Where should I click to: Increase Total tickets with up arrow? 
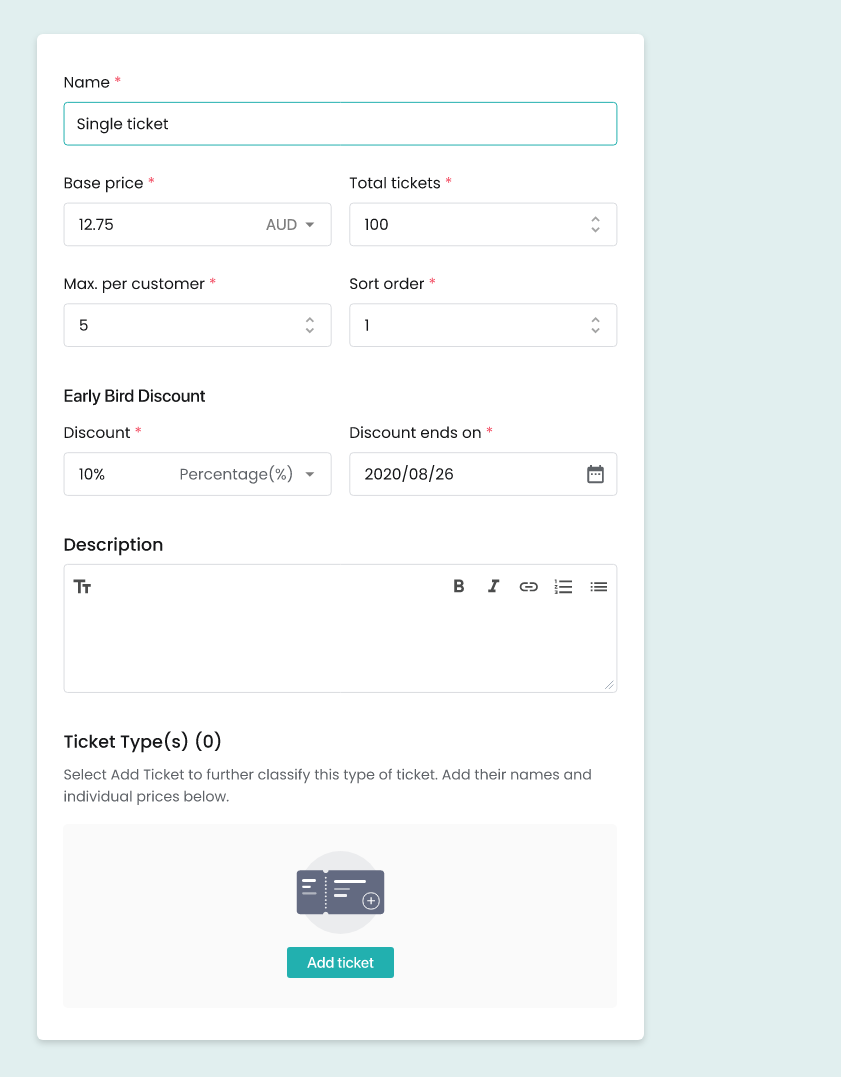(595, 219)
